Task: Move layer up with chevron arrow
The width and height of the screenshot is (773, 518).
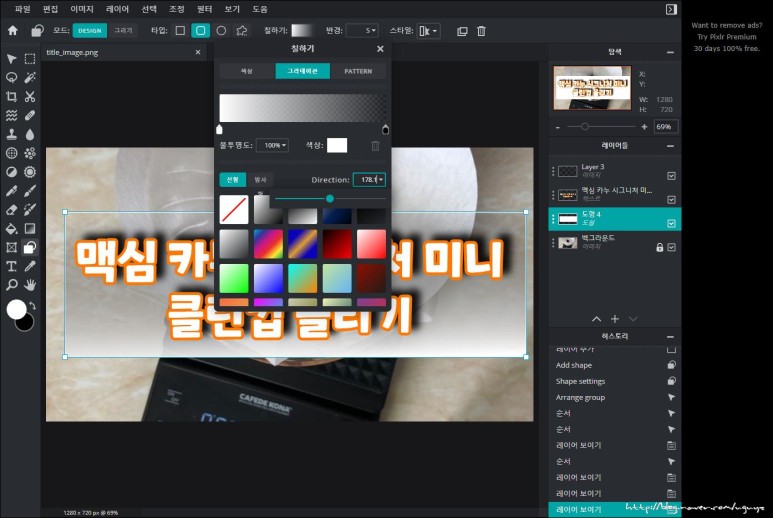Action: pos(597,319)
